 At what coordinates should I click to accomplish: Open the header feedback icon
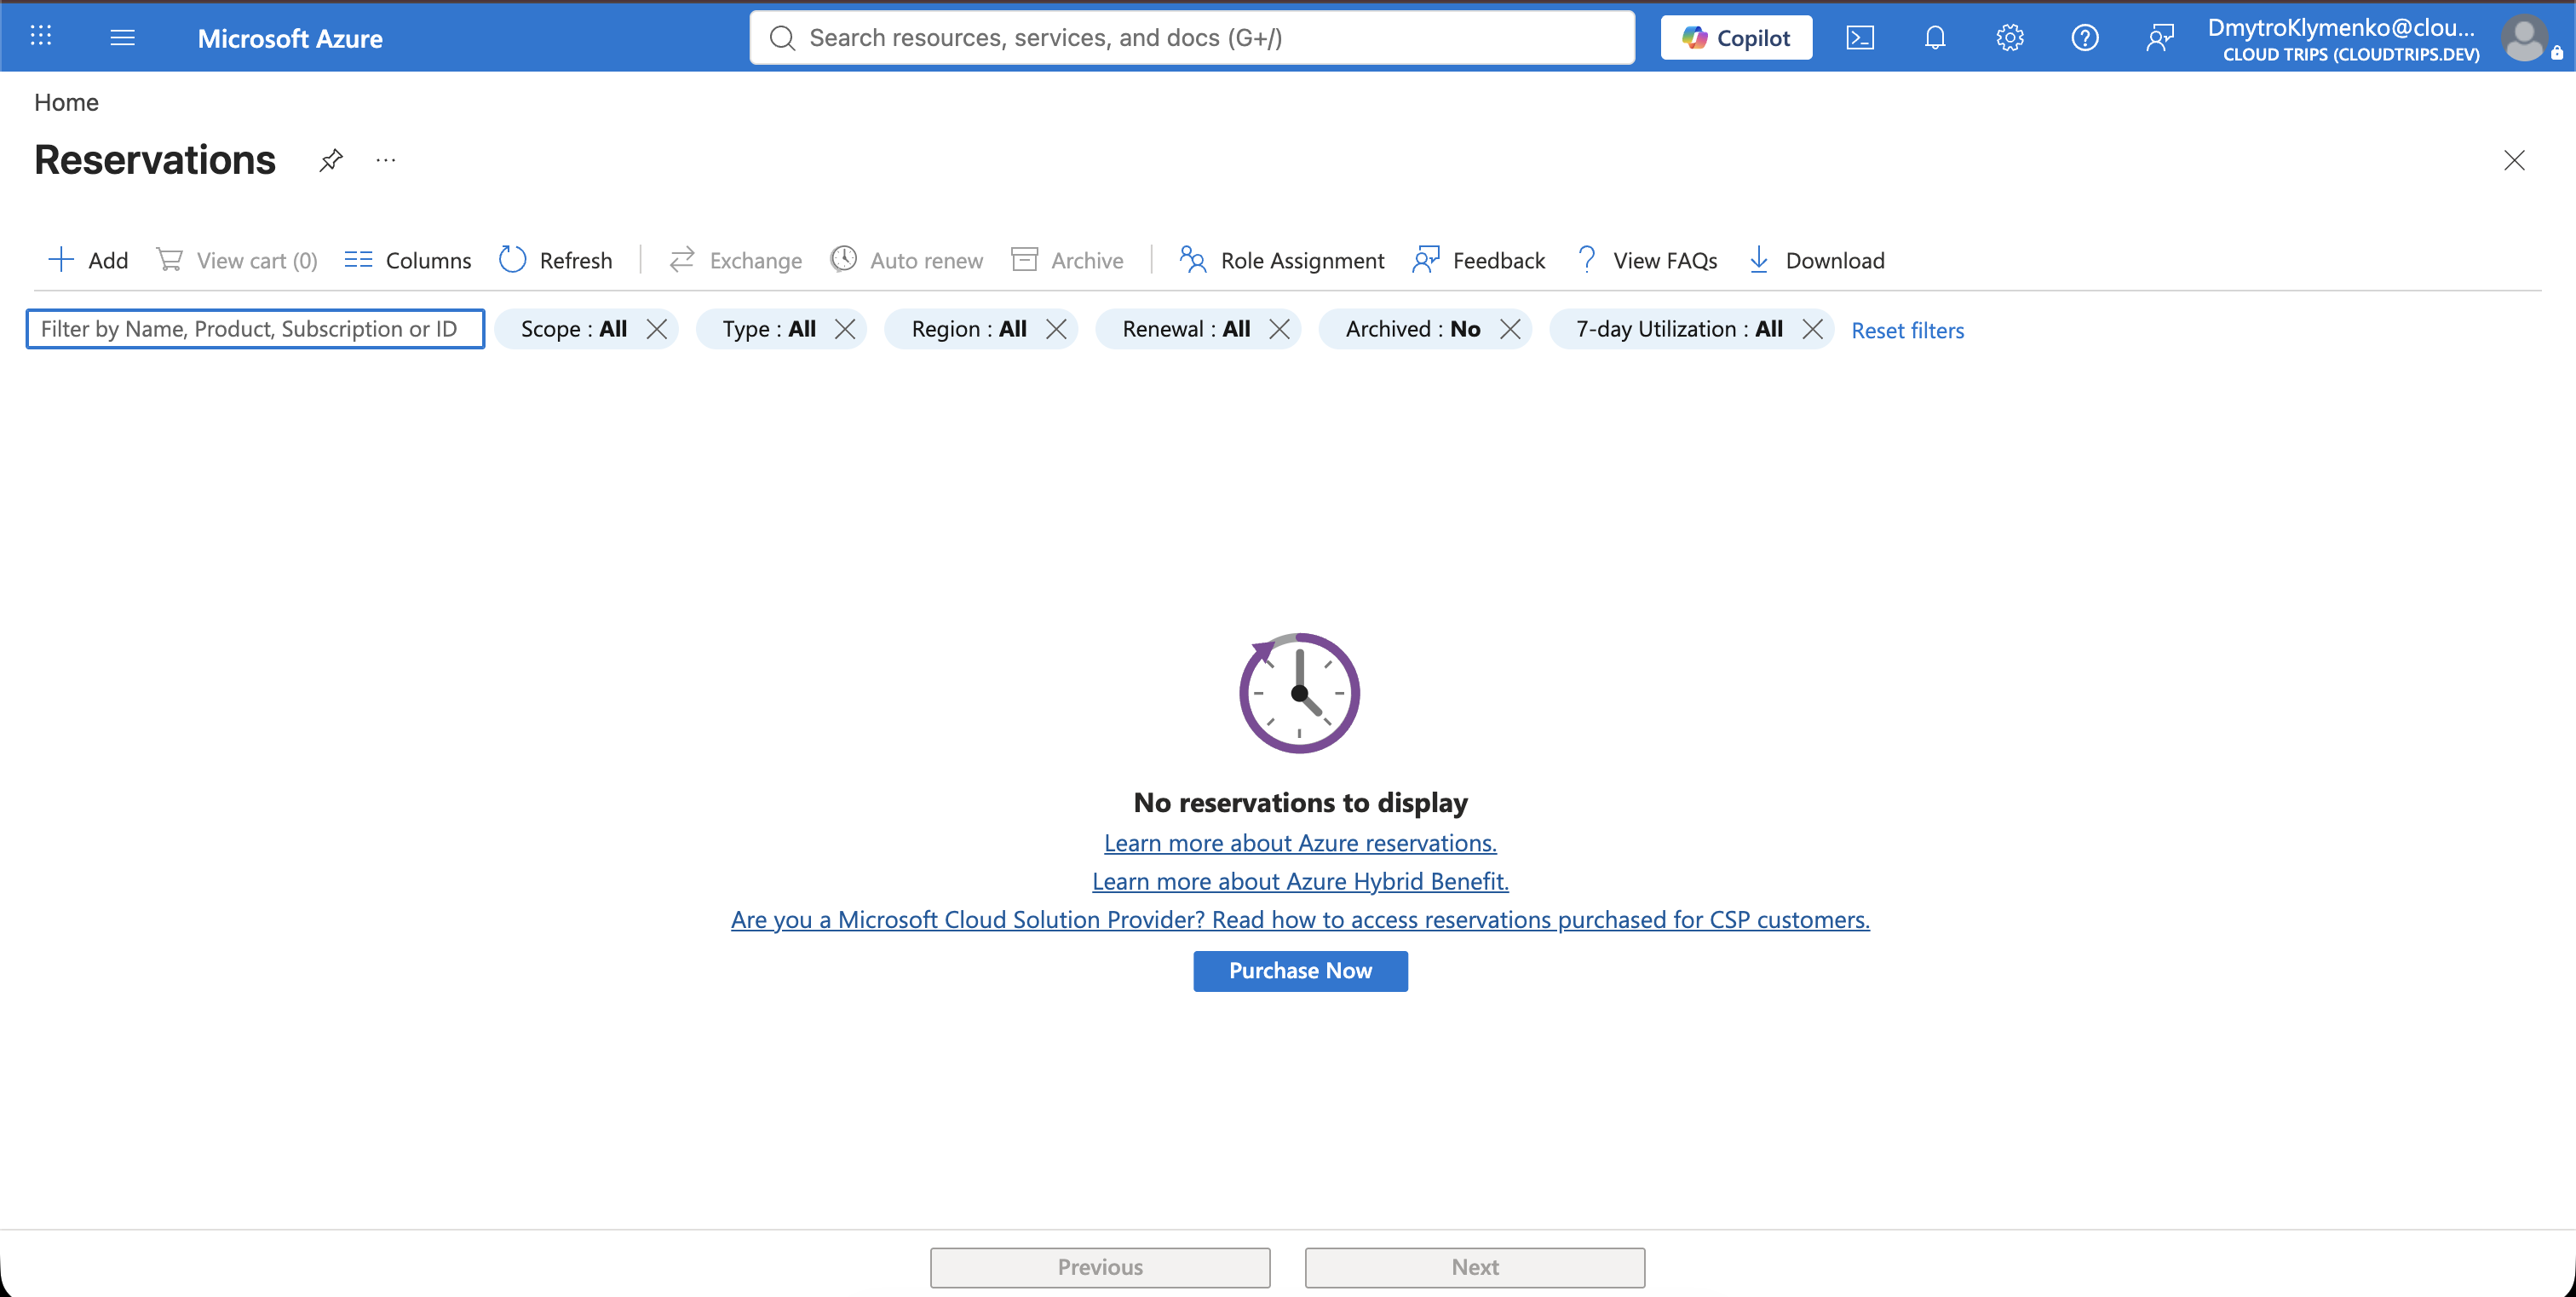tap(2160, 37)
